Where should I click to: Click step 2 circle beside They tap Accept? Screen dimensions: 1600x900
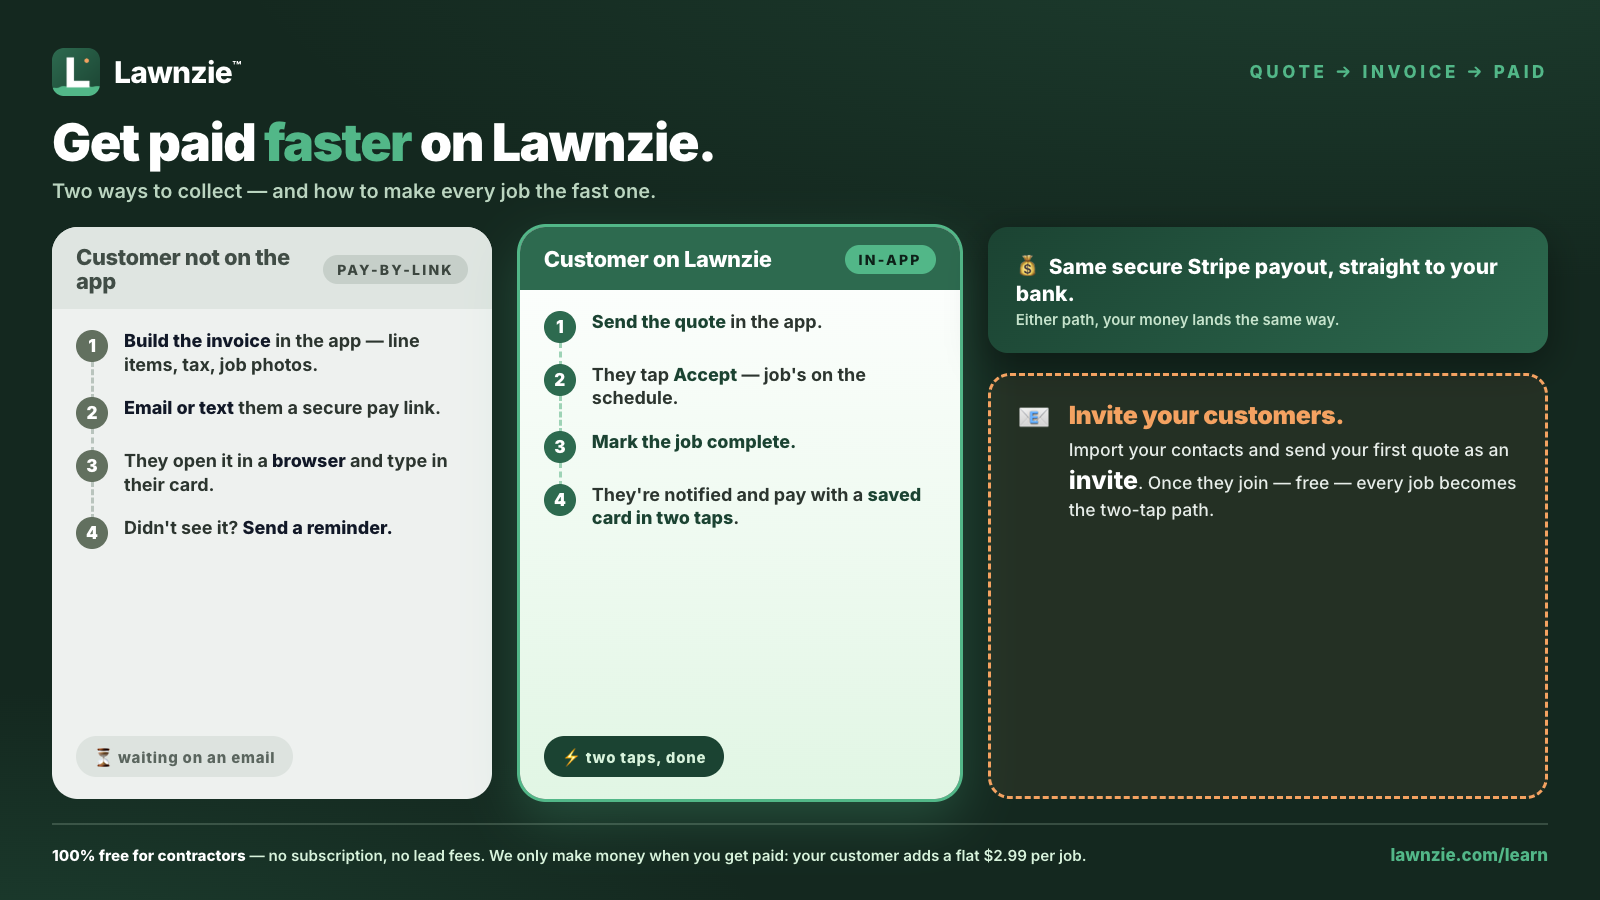[560, 379]
